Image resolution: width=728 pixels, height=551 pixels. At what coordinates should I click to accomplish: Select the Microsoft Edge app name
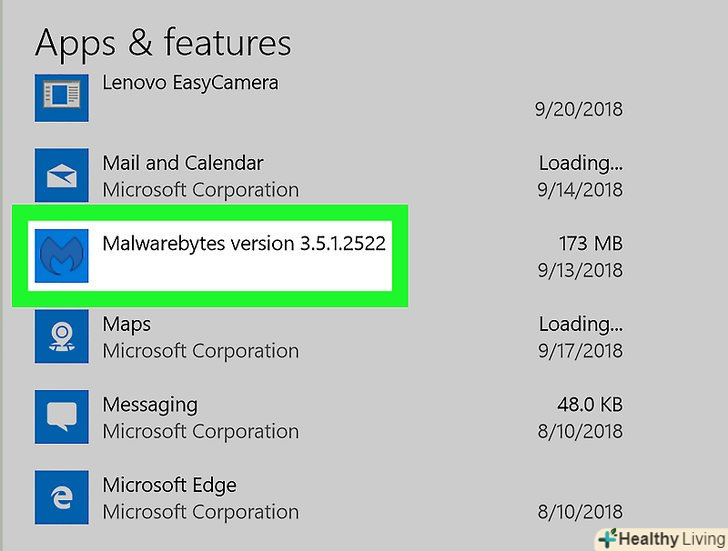coord(170,485)
